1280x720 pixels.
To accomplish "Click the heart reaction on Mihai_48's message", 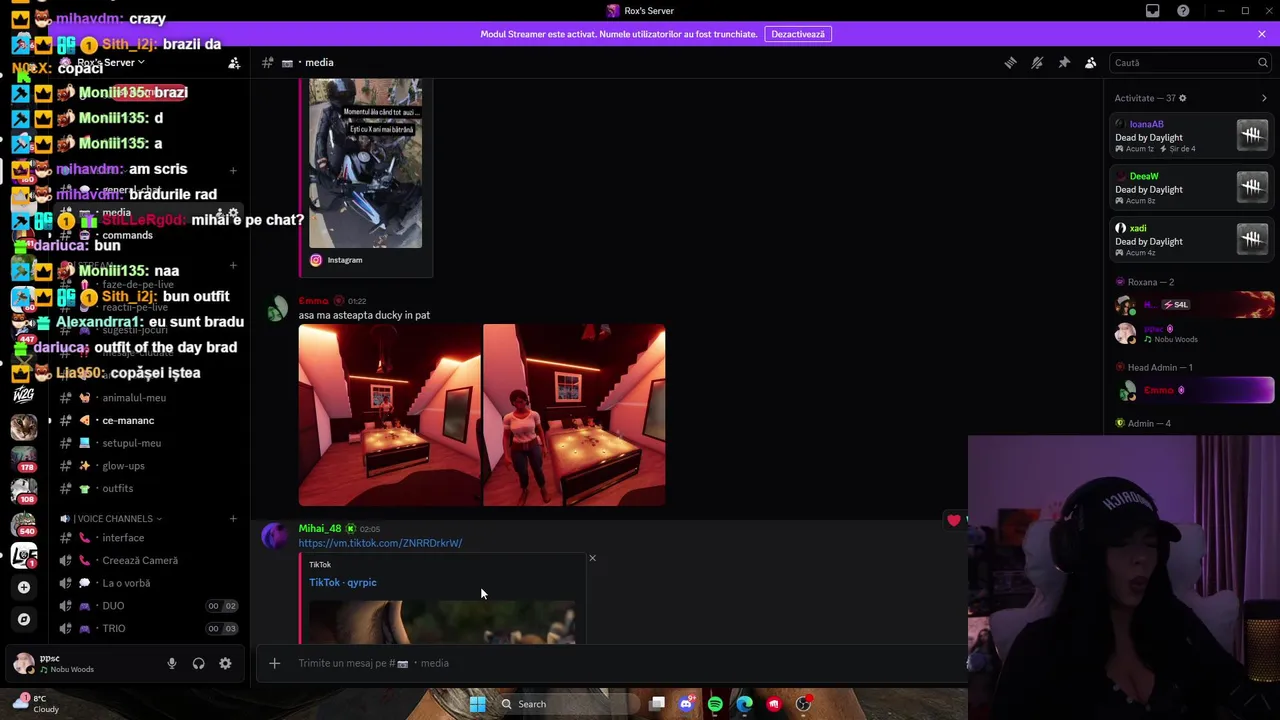I will [954, 520].
